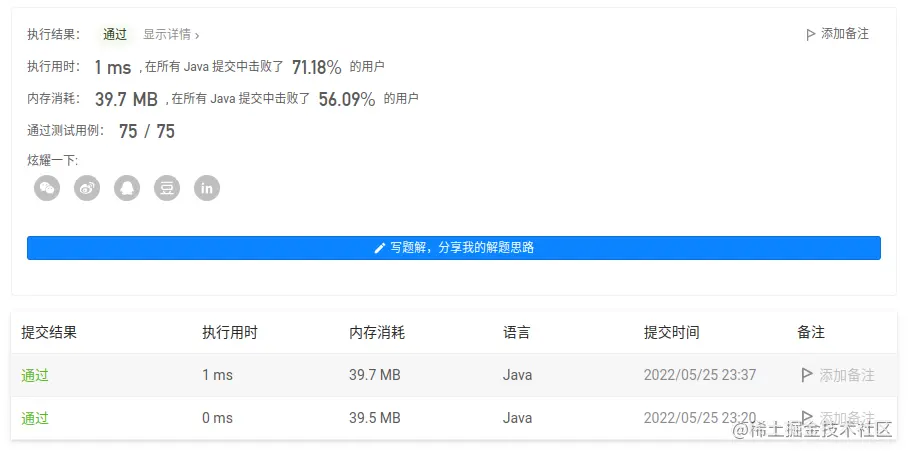908x455 pixels.
Task: Click the 39.7 MB table cell
Action: coord(375,375)
